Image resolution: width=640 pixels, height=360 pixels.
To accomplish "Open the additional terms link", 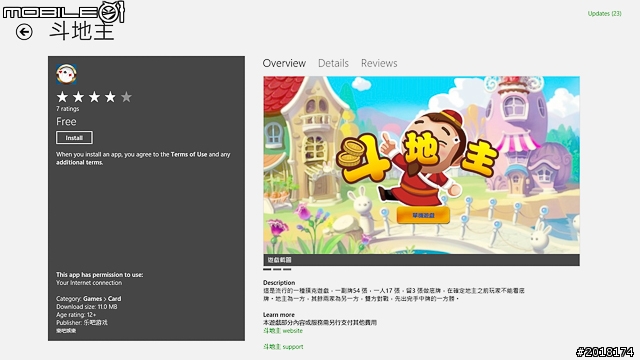I will [x=79, y=162].
